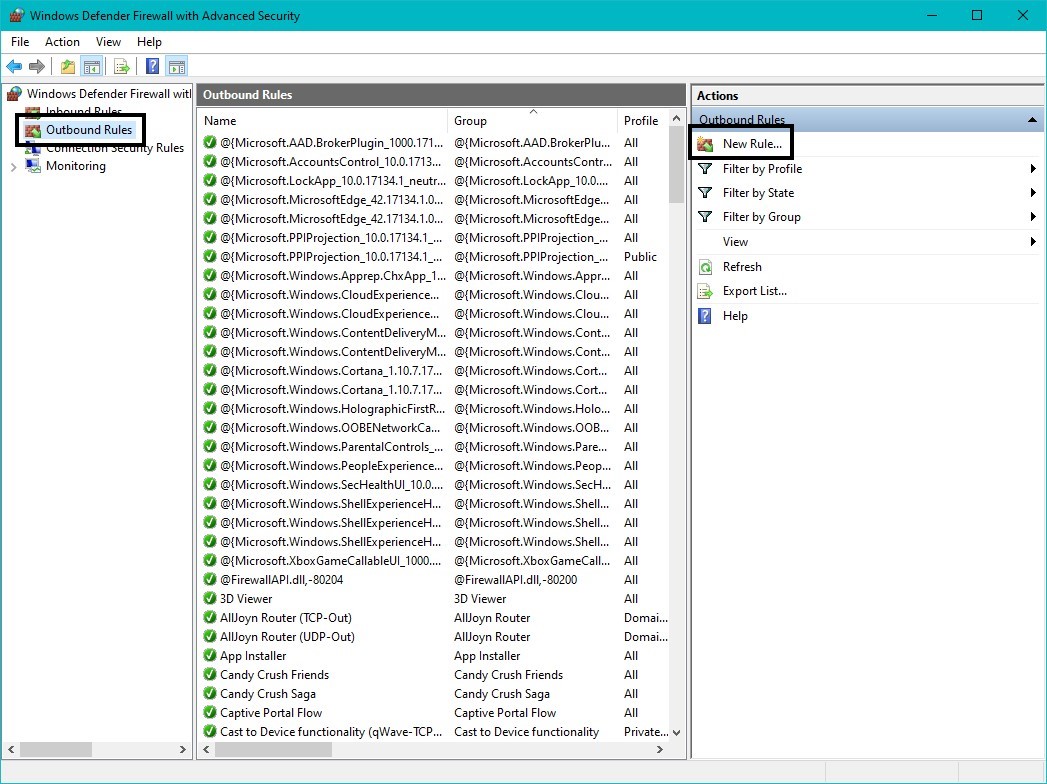Click scroll right arrow of tree pane
The height and width of the screenshot is (784, 1047).
tap(182, 750)
